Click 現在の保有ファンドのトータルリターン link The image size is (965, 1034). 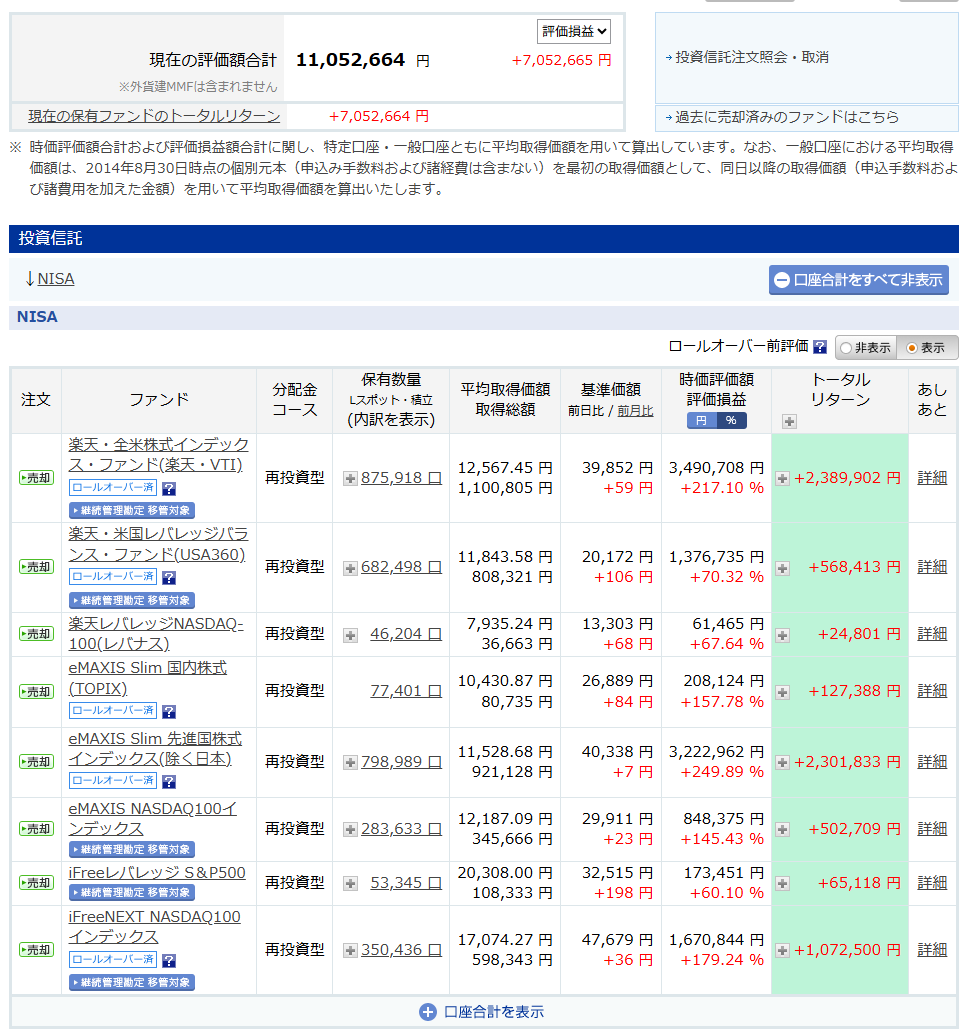(x=154, y=116)
